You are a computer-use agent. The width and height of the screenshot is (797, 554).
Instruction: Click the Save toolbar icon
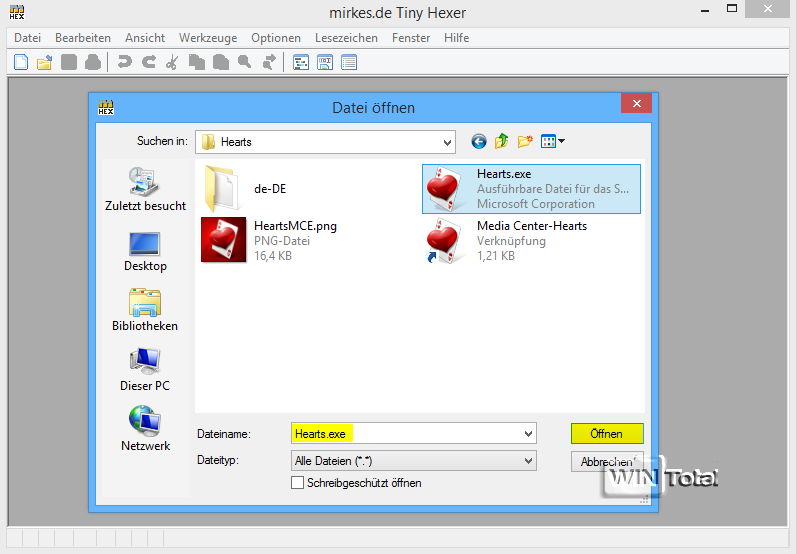coord(69,63)
